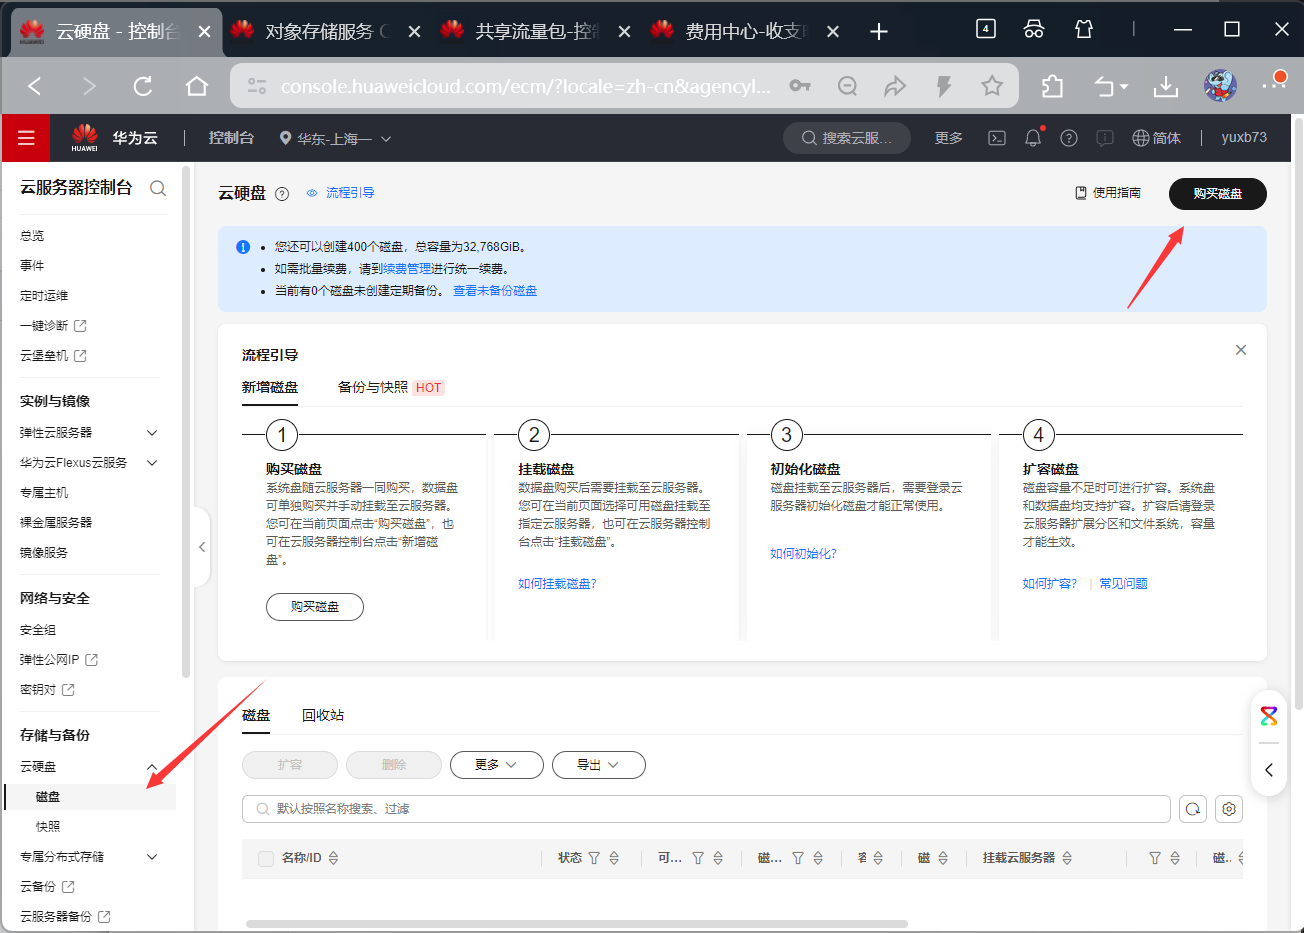Open the saved passwords key icon
1304x933 pixels.
tap(800, 86)
